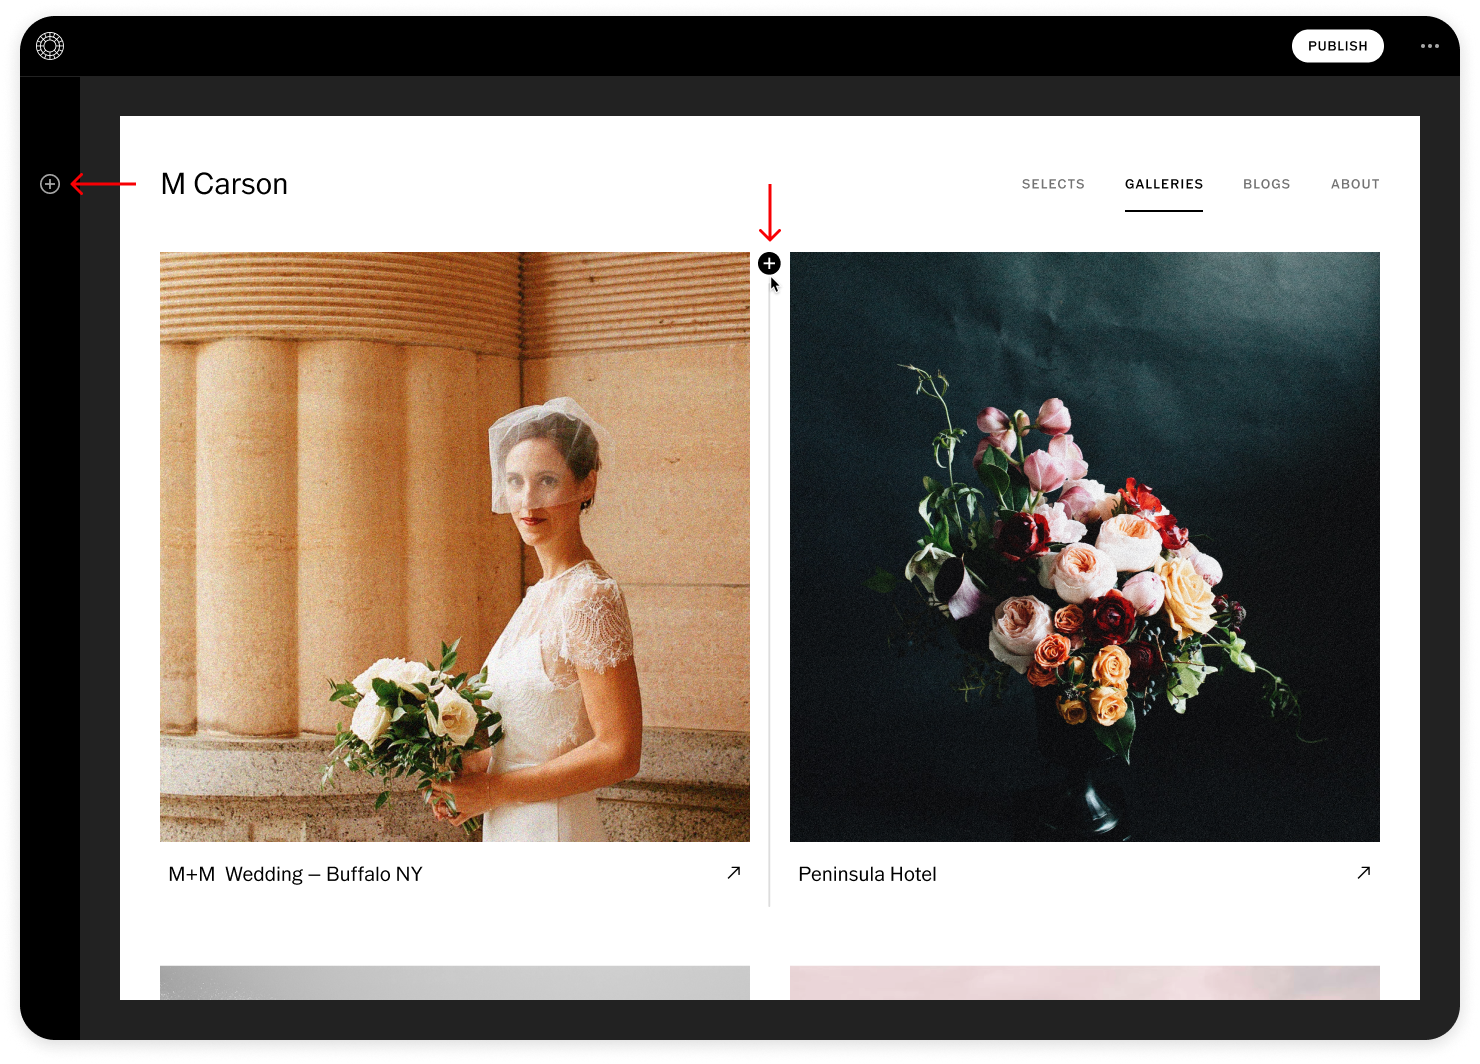1480x1064 pixels.
Task: Click the partially visible gray thumbnail below wedding
Action: pos(455,983)
